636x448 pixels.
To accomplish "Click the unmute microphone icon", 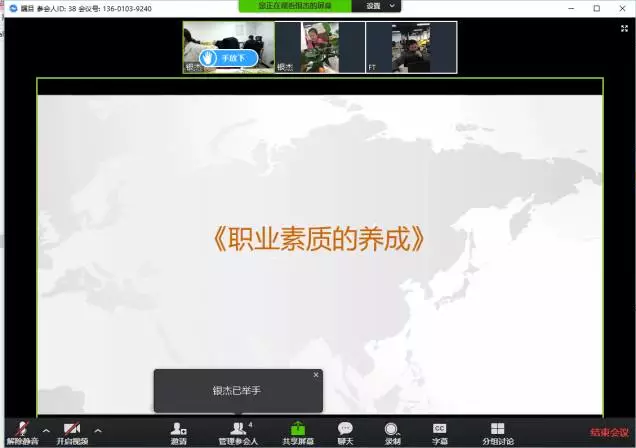I will click(x=20, y=429).
